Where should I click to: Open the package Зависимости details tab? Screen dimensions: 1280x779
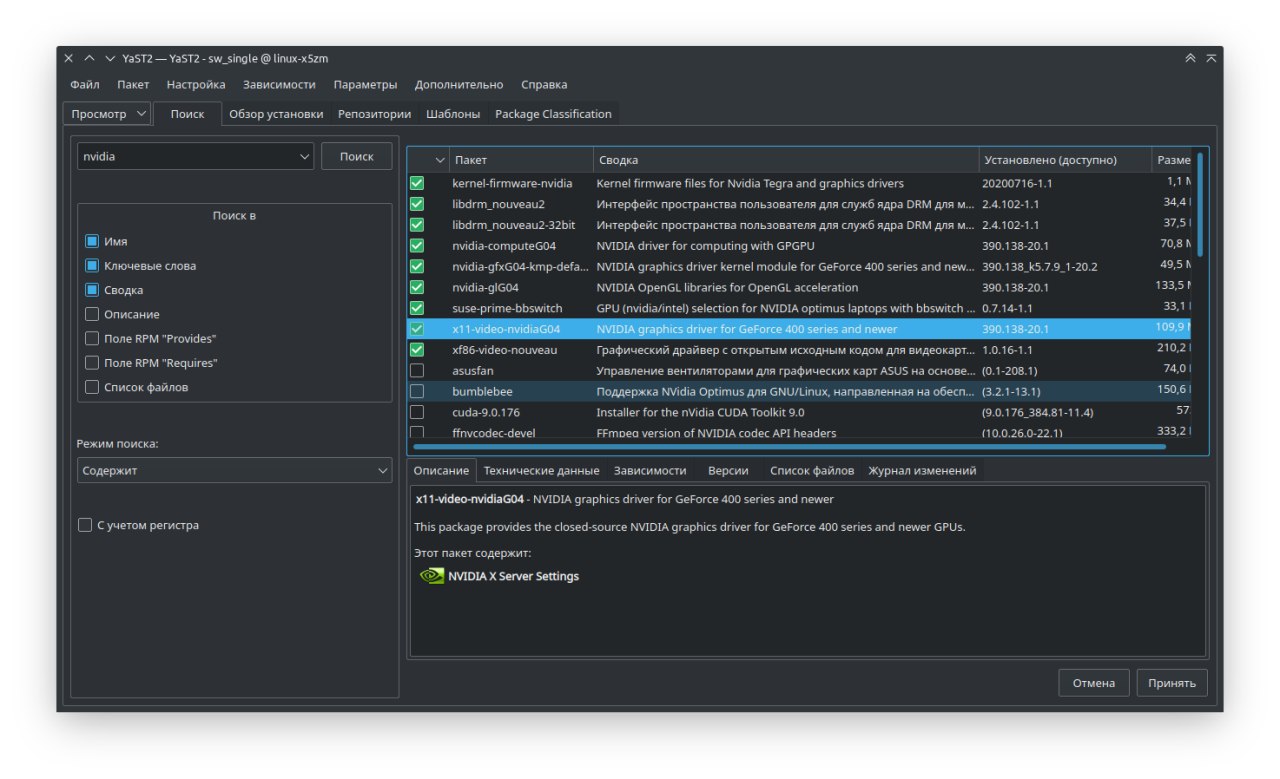pos(650,470)
